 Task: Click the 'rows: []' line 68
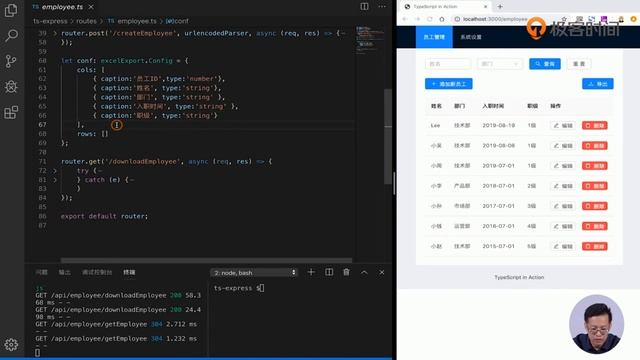[93, 134]
